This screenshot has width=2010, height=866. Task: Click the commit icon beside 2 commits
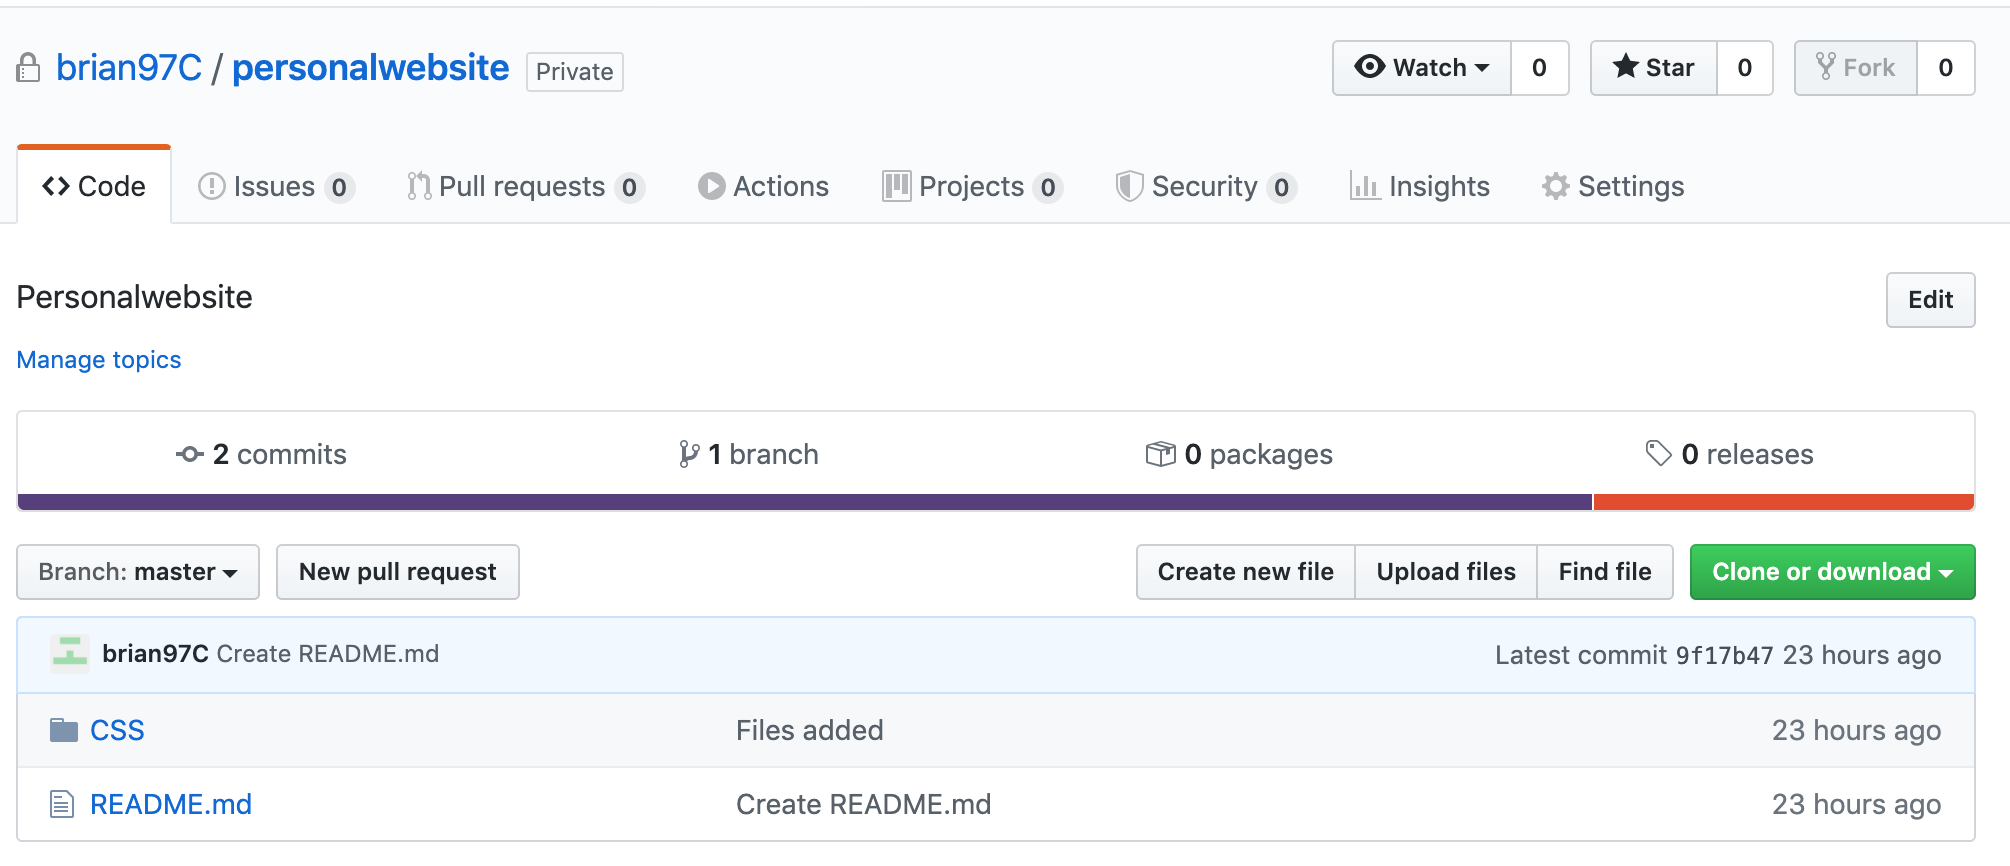[x=190, y=454]
